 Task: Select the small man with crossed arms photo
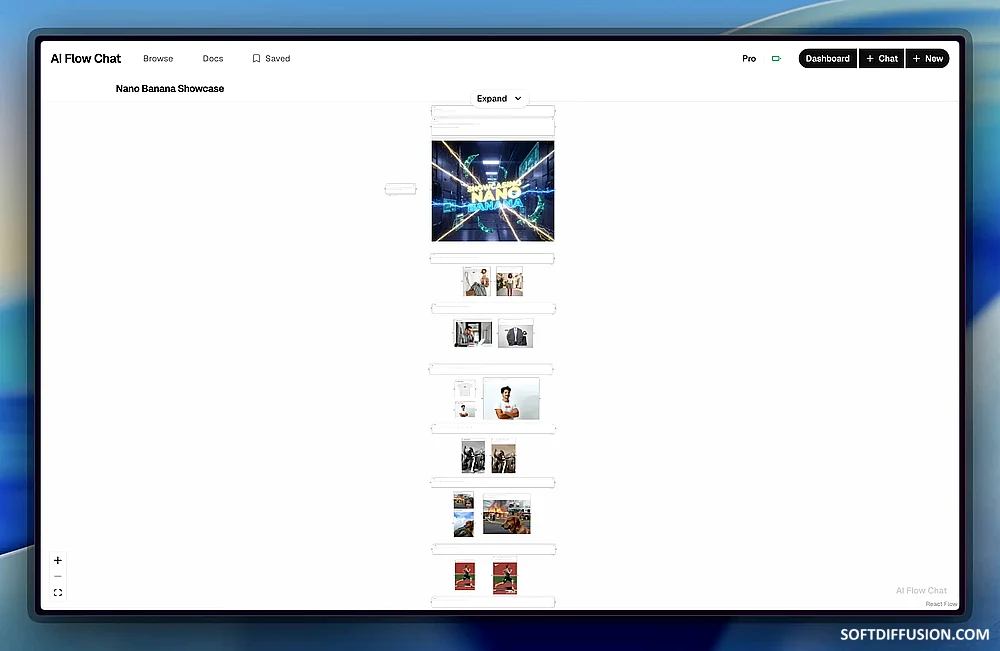coord(465,410)
